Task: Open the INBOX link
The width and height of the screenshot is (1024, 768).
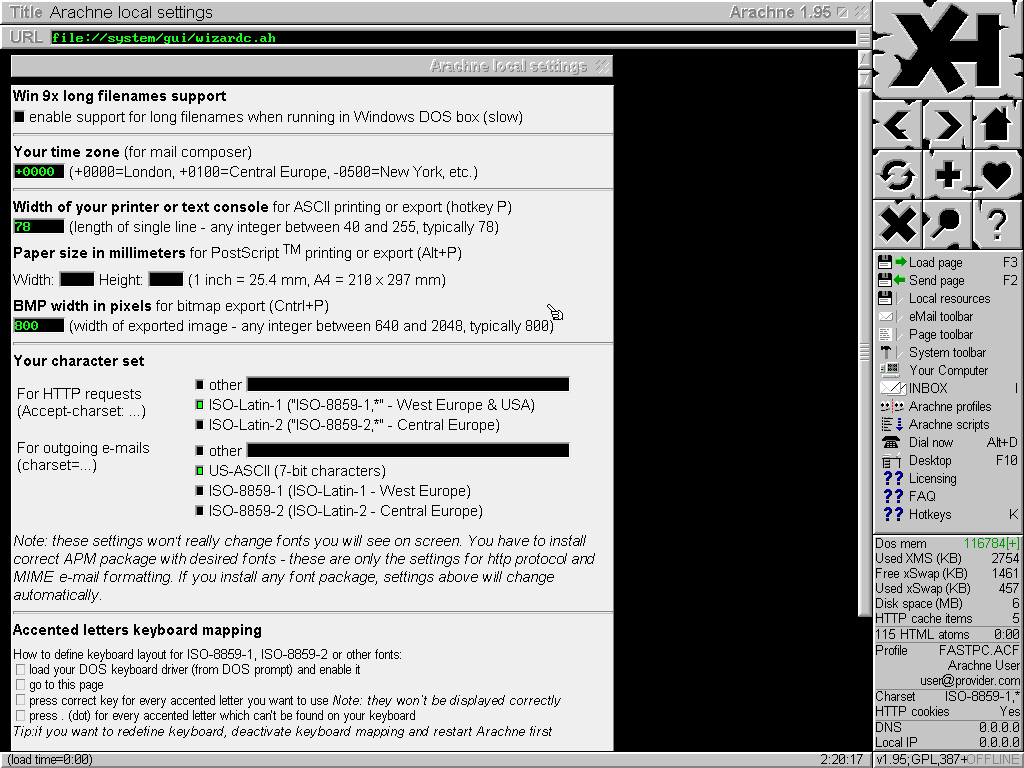Action: [x=928, y=389]
